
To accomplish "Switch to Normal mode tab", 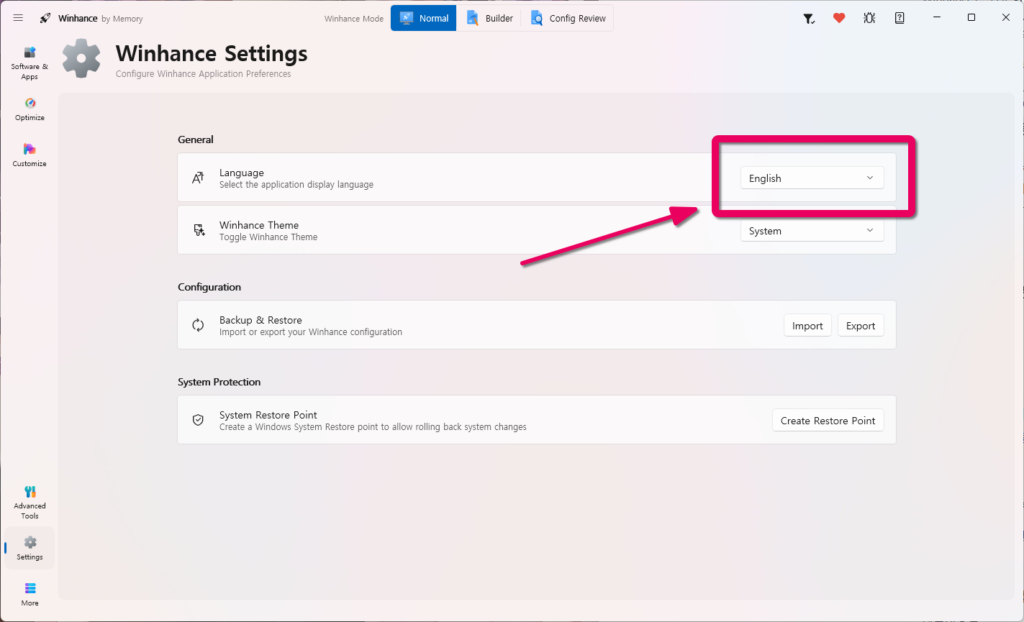I will 424,18.
